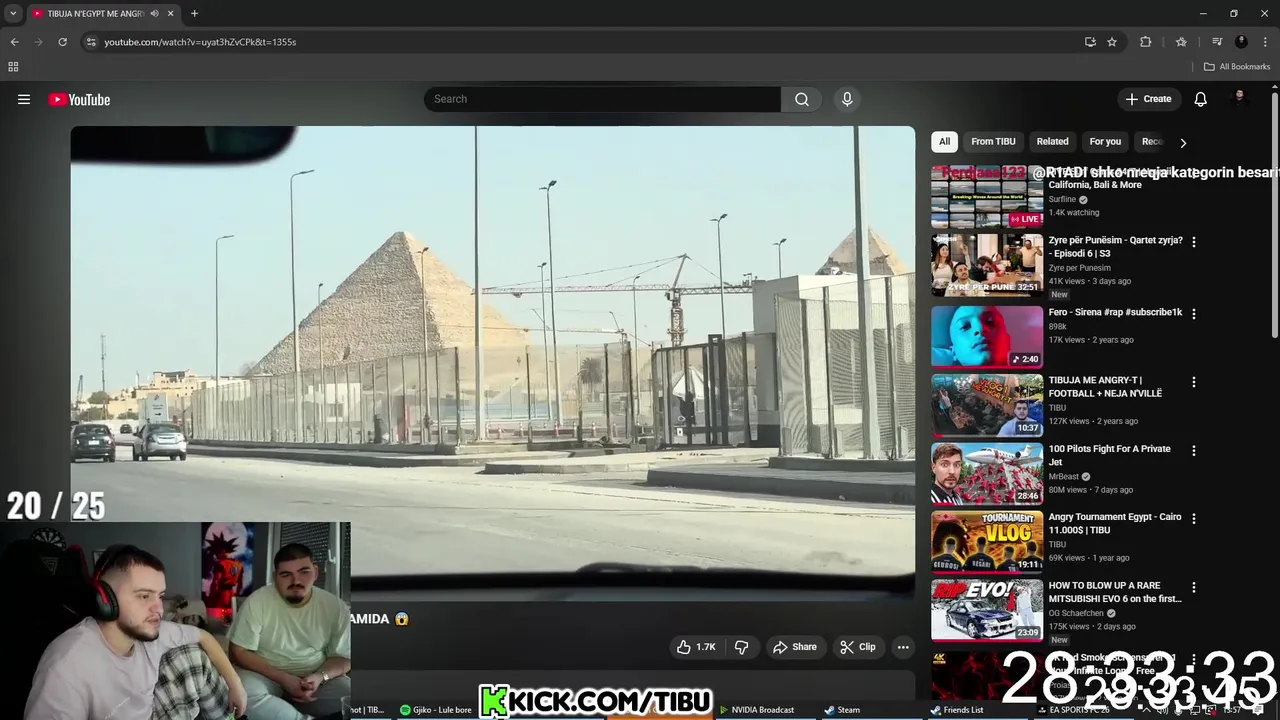Open Spotify Gjiko - Lule bore taskbar item
Image resolution: width=1280 pixels, height=720 pixels.
pos(435,710)
